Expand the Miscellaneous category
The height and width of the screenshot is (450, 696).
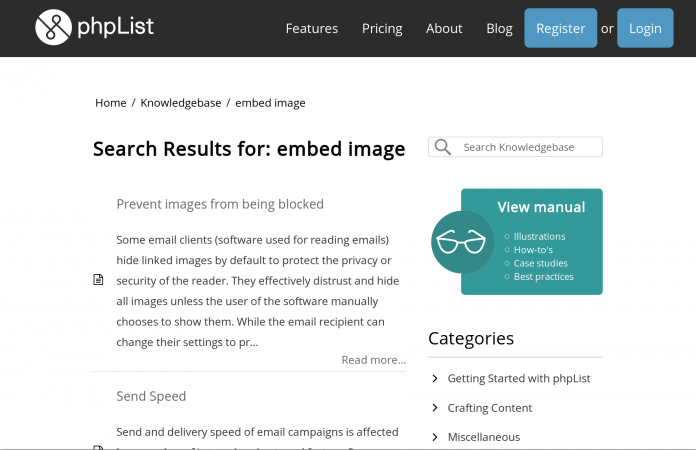pyautogui.click(x=435, y=436)
